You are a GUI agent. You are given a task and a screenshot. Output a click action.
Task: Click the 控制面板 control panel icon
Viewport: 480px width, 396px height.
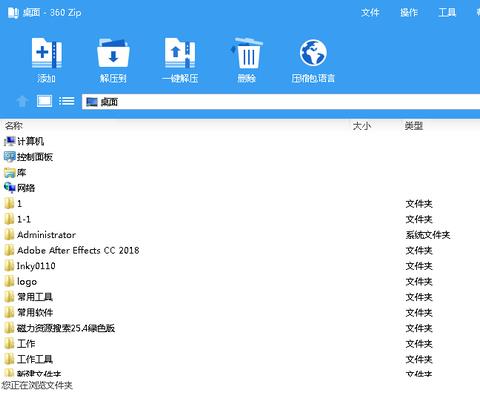pyautogui.click(x=10, y=157)
